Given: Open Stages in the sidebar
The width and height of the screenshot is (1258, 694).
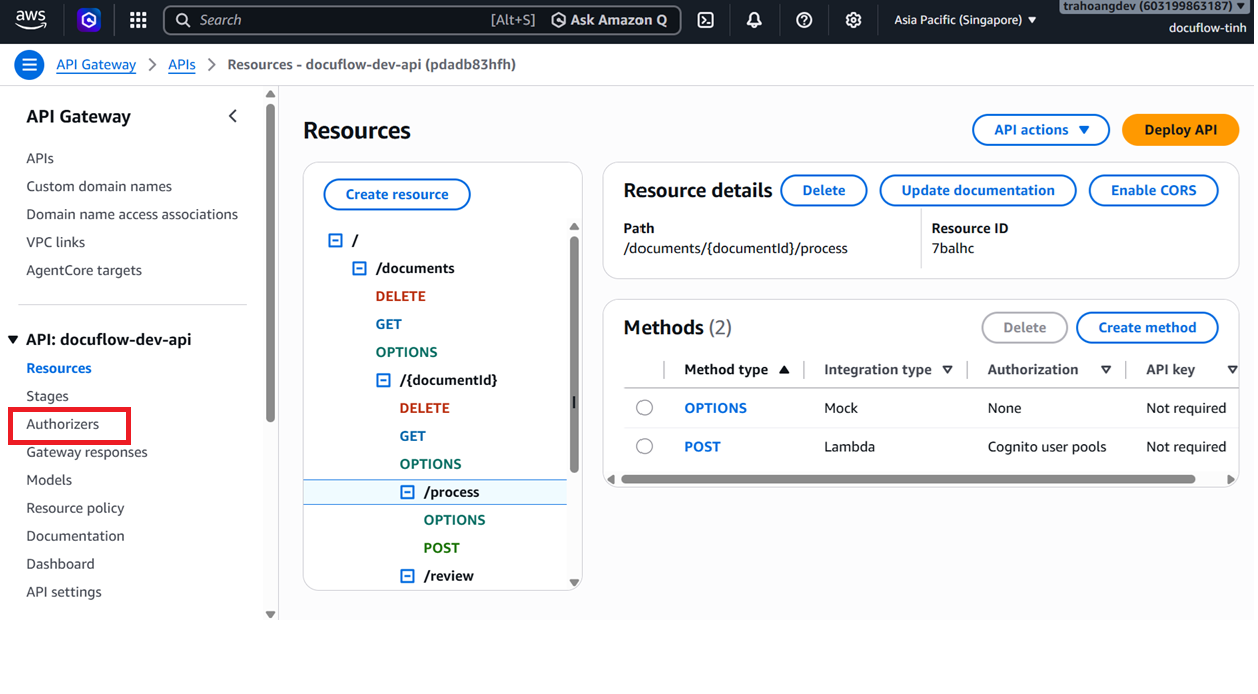Looking at the screenshot, I should pyautogui.click(x=48, y=396).
